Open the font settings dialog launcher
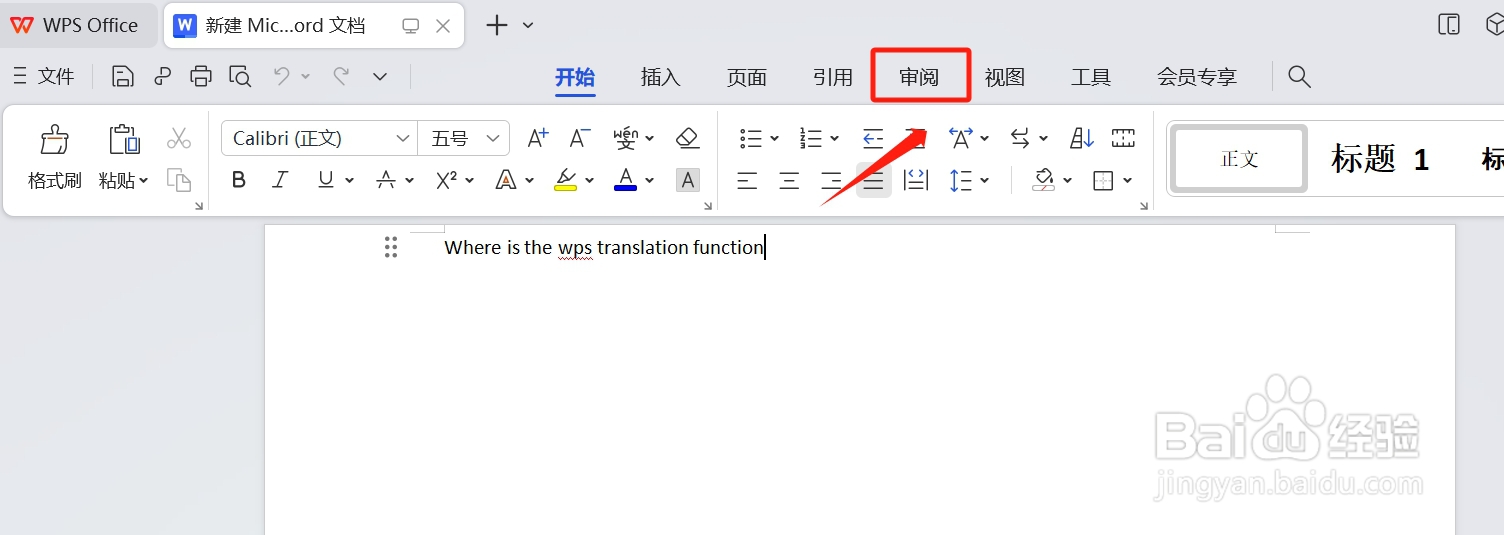This screenshot has height=535, width=1504. click(x=708, y=206)
